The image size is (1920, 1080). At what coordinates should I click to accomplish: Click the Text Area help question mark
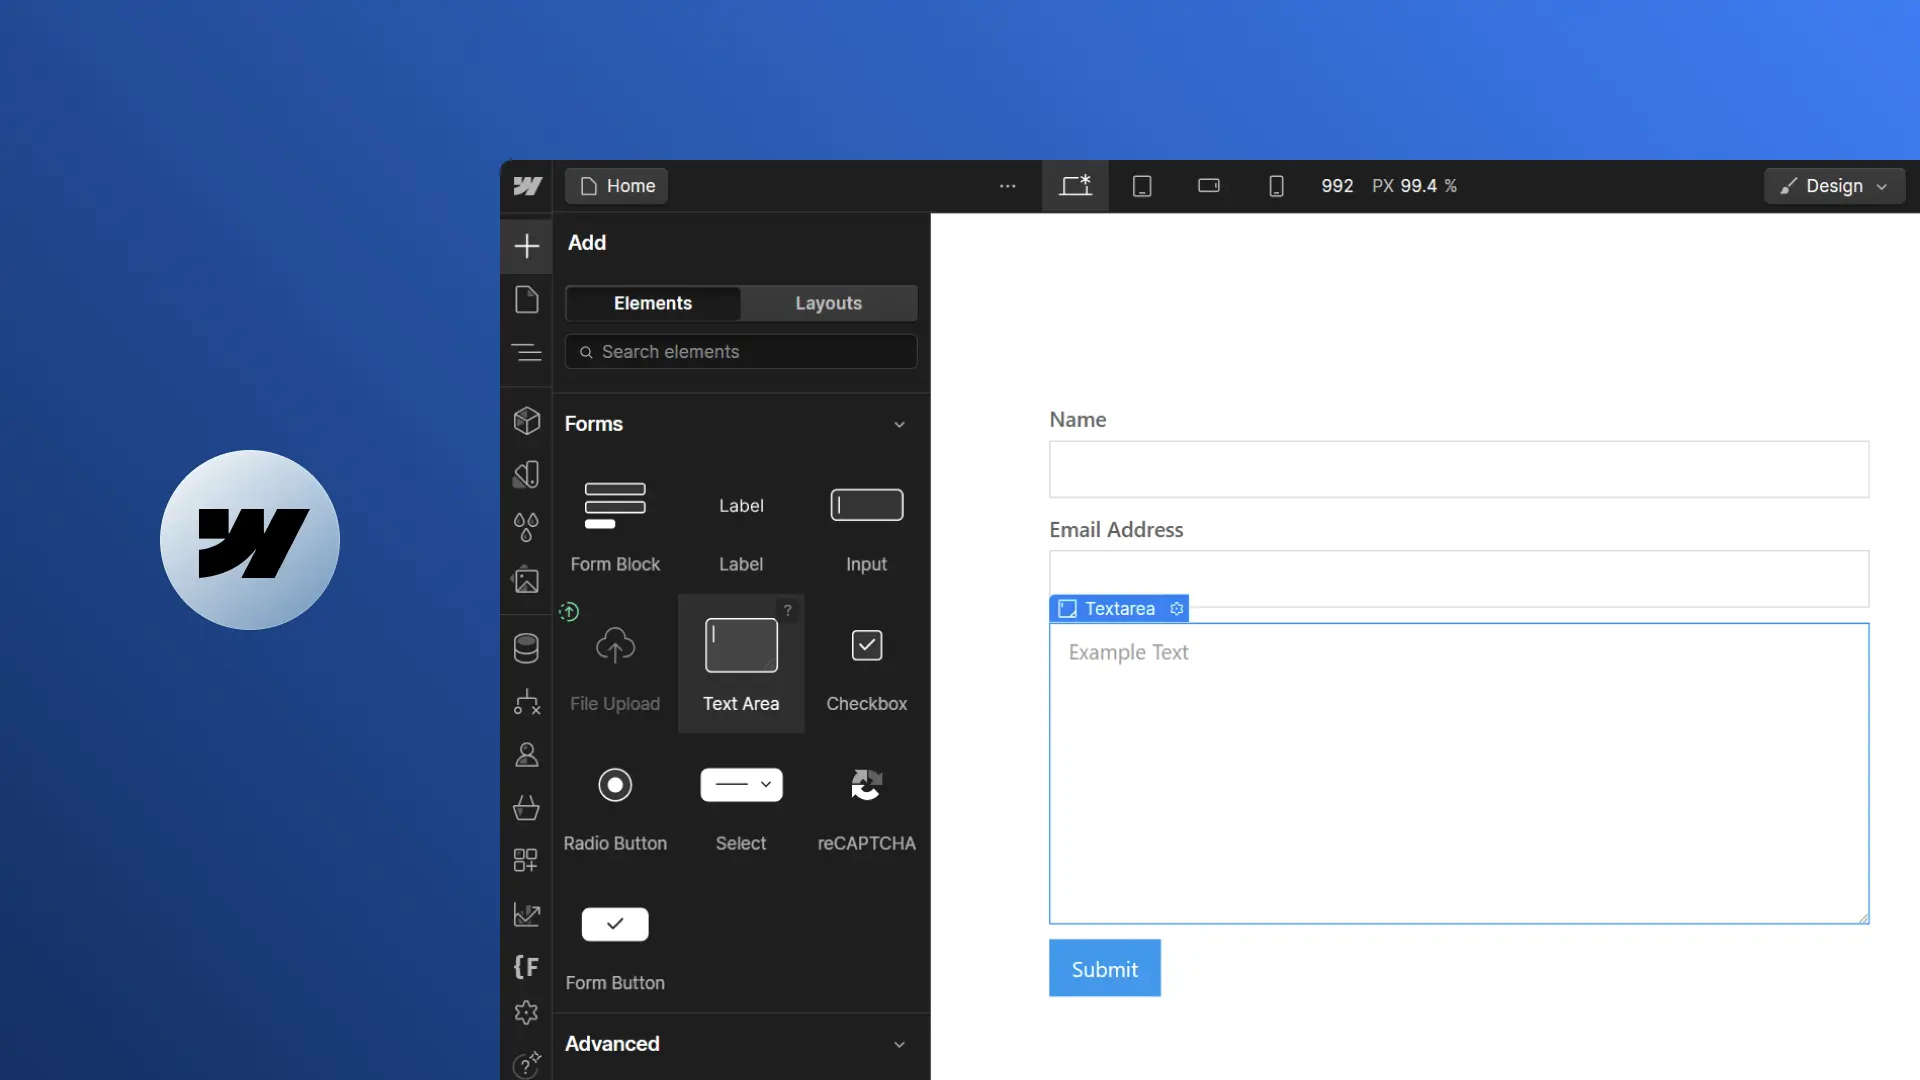click(788, 610)
